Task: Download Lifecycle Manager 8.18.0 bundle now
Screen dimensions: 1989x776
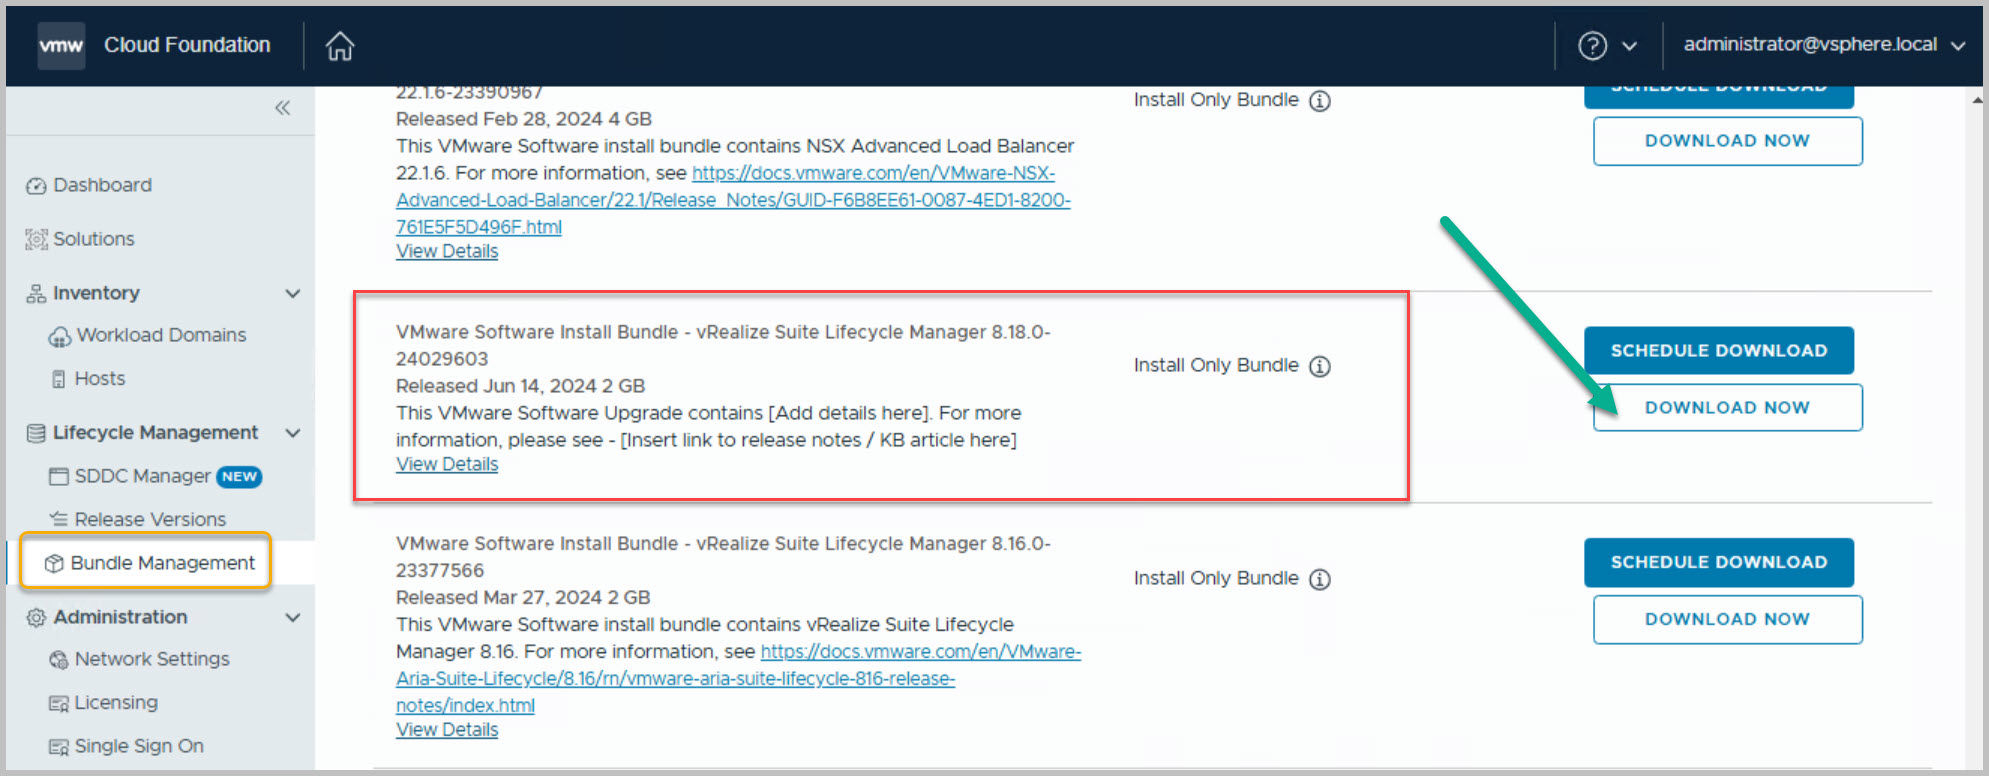Action: tap(1727, 408)
